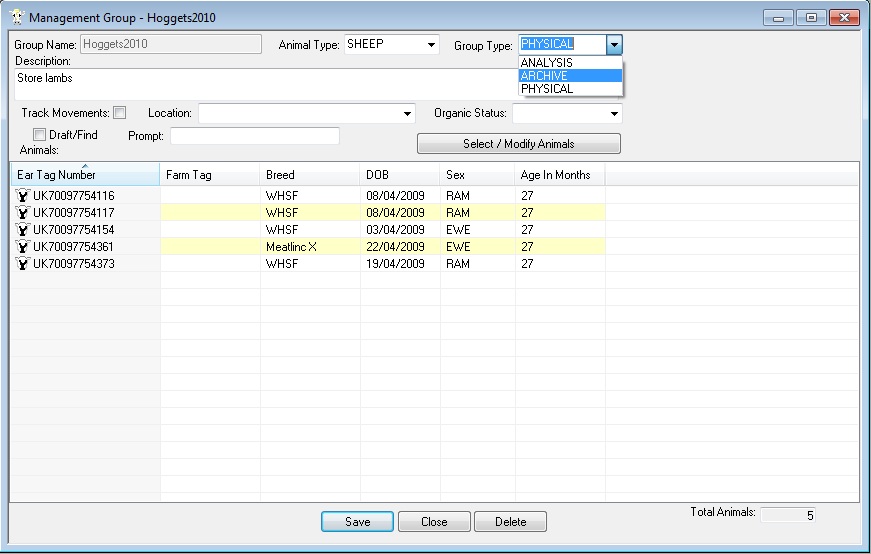Click the sheep icon beside UK70097754116
Screen dimensions: 871x554
pyautogui.click(x=22, y=196)
